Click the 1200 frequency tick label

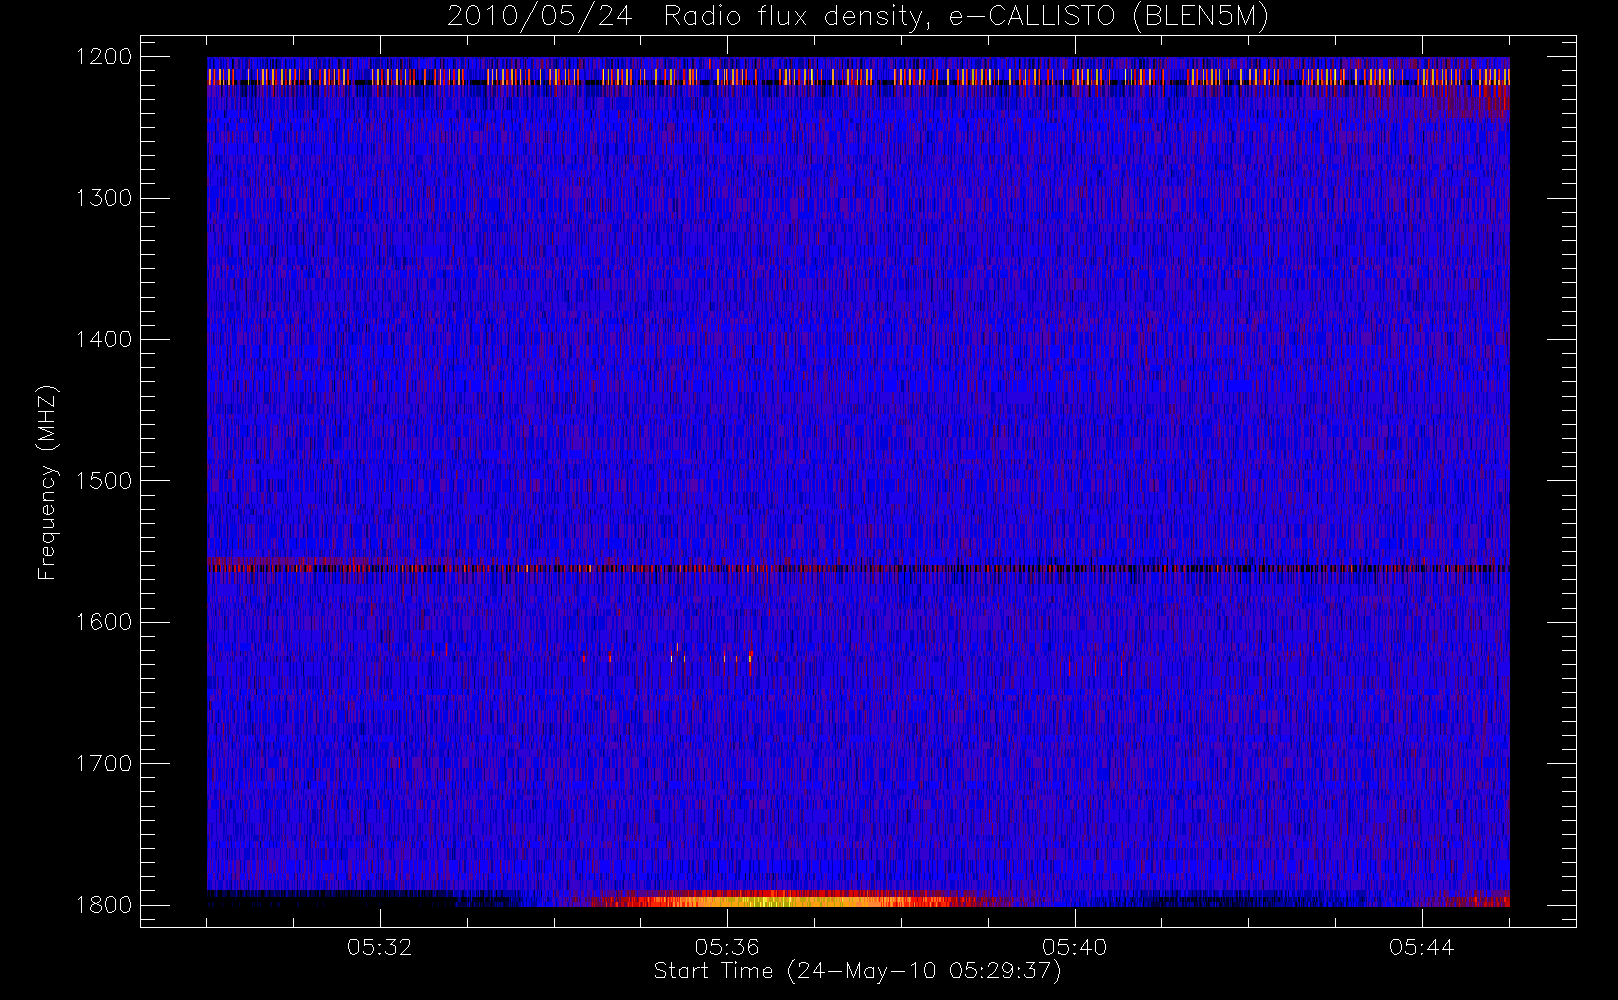click(x=104, y=57)
